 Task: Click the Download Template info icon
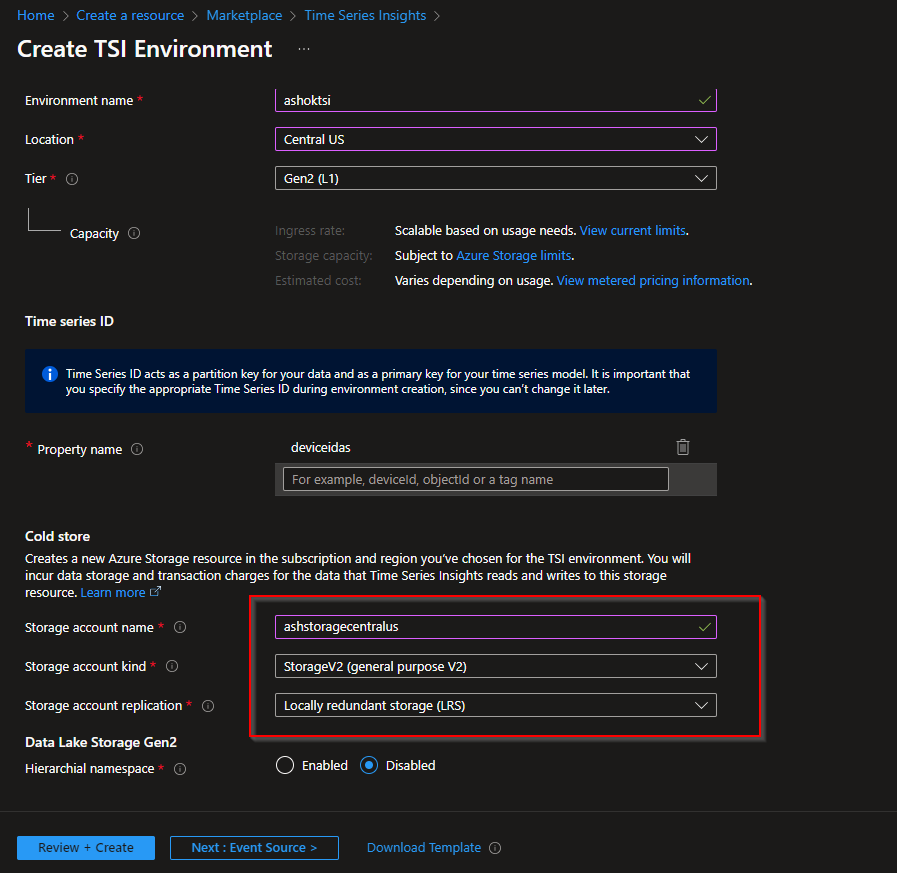coord(495,848)
